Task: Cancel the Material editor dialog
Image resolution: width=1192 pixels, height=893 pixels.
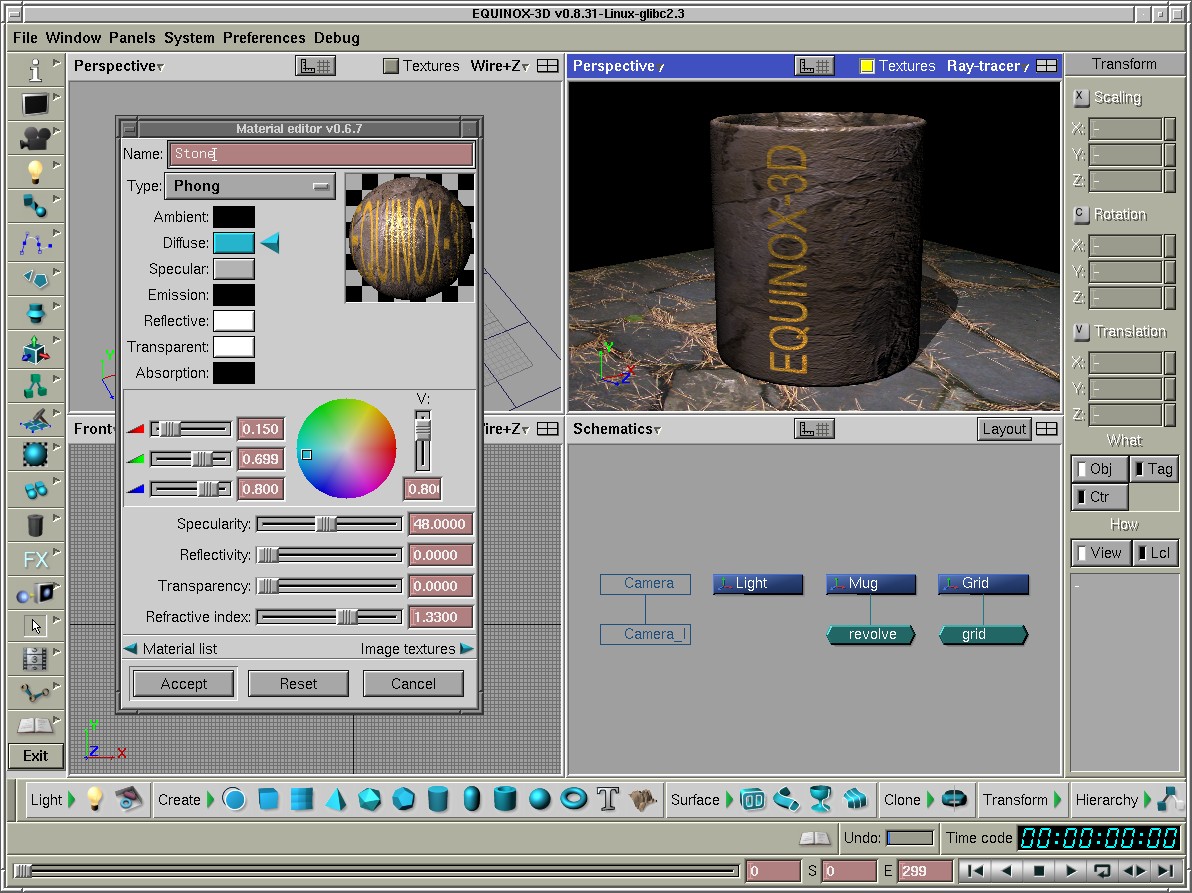Action: pos(413,683)
